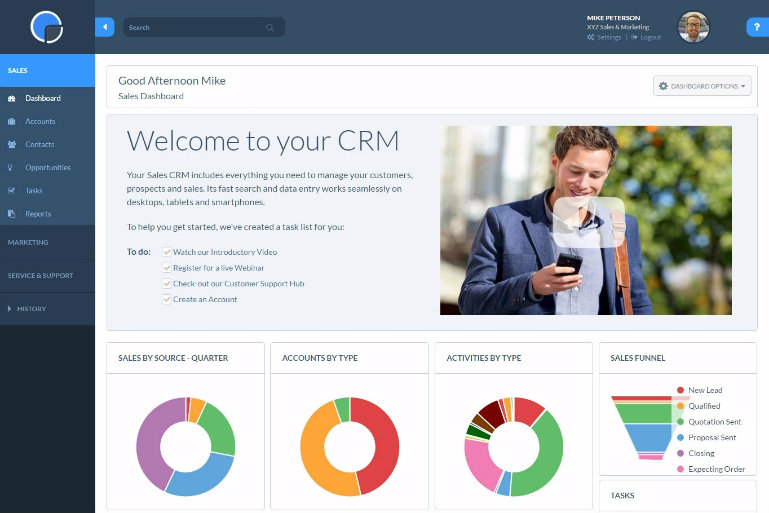The width and height of the screenshot is (769, 513).
Task: Check the Watch our Introductory Video box
Action: point(166,252)
